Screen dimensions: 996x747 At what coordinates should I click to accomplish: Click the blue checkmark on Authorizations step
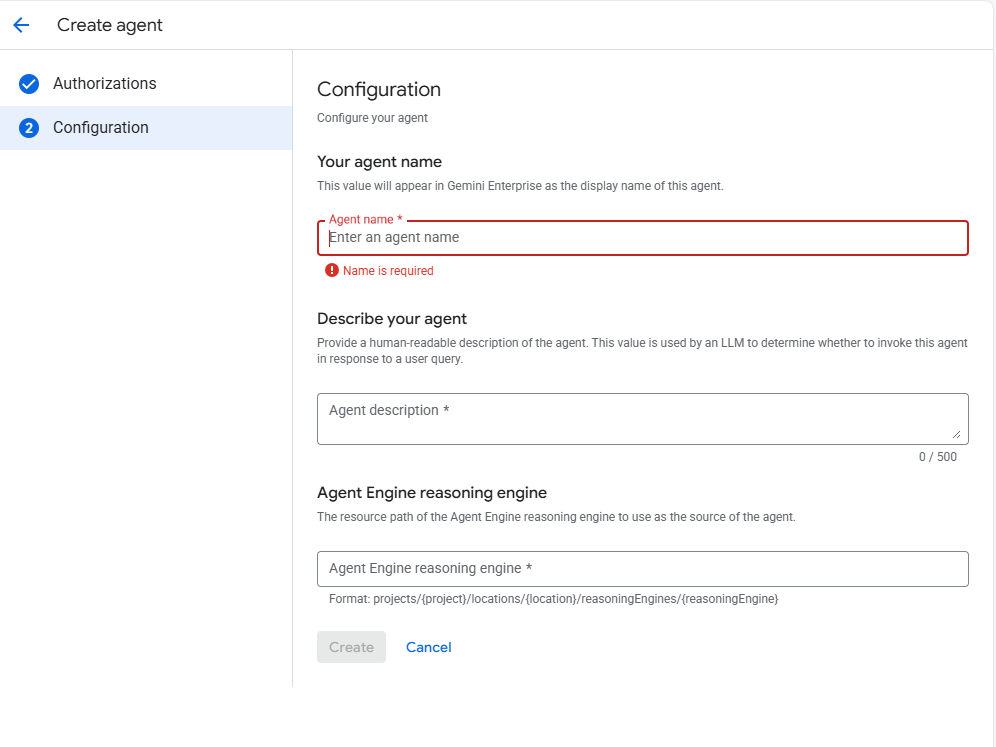pyautogui.click(x=29, y=84)
